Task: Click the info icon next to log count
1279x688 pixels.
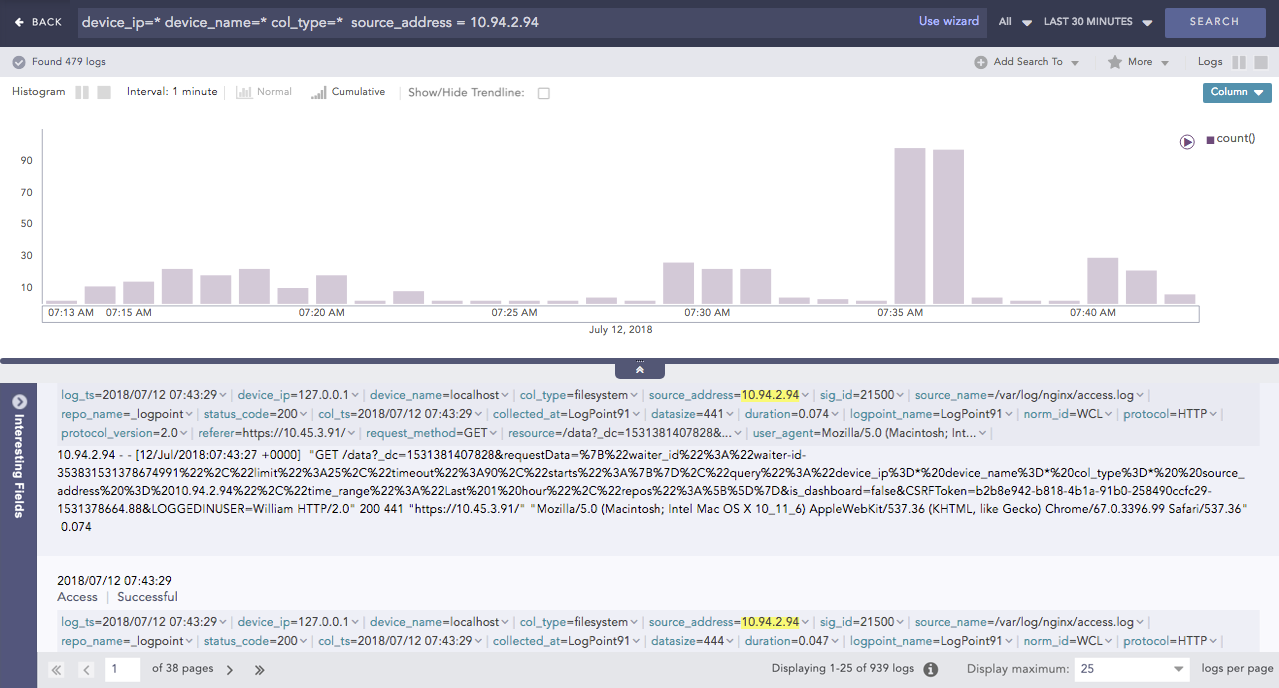Action: click(930, 669)
